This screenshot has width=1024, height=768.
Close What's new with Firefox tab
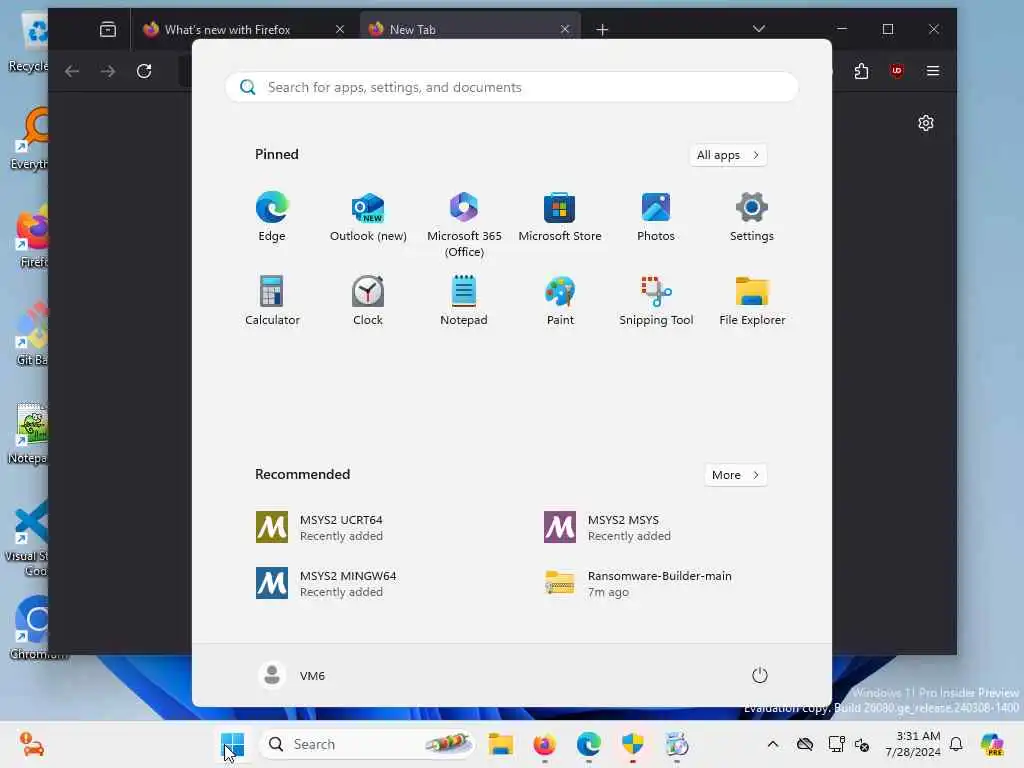pyautogui.click(x=340, y=29)
